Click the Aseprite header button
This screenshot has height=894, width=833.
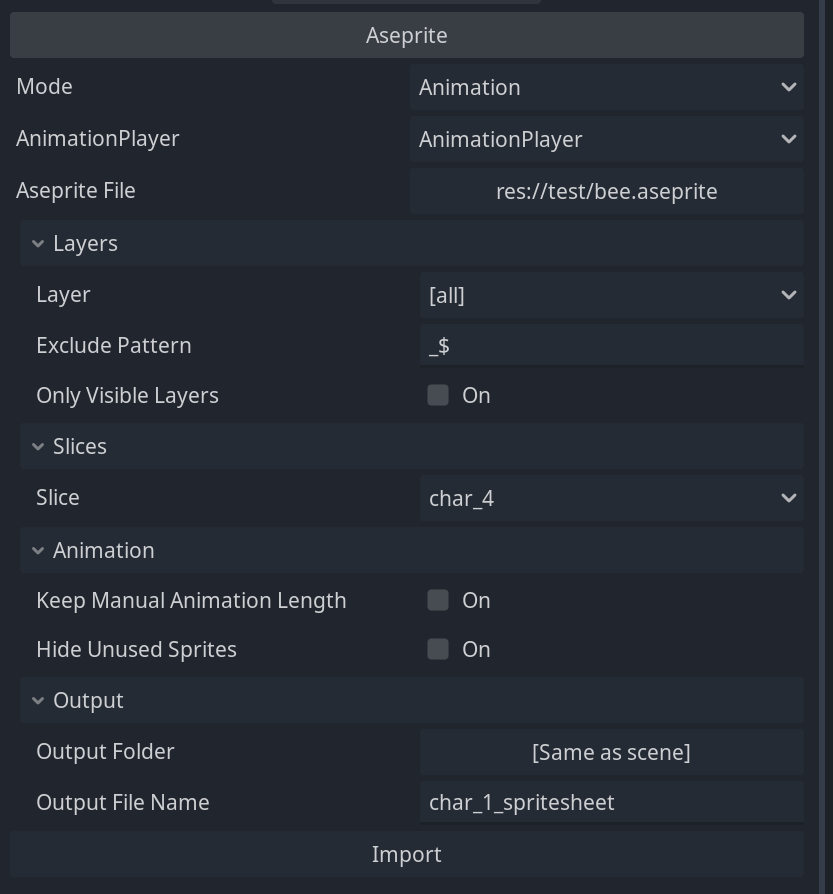click(x=407, y=35)
